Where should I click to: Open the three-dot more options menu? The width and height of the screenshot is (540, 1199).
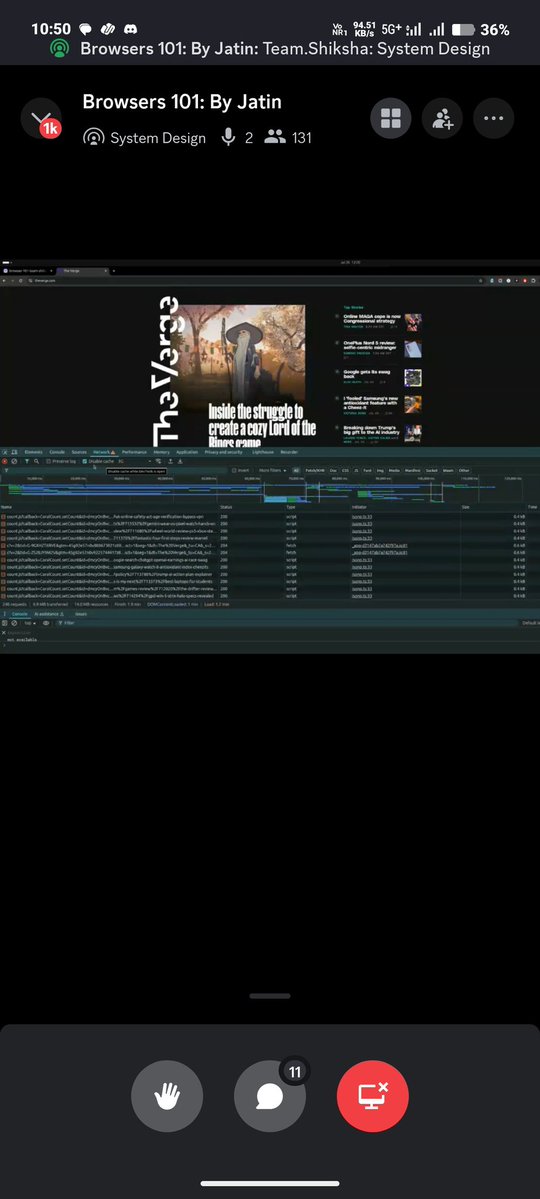493,119
